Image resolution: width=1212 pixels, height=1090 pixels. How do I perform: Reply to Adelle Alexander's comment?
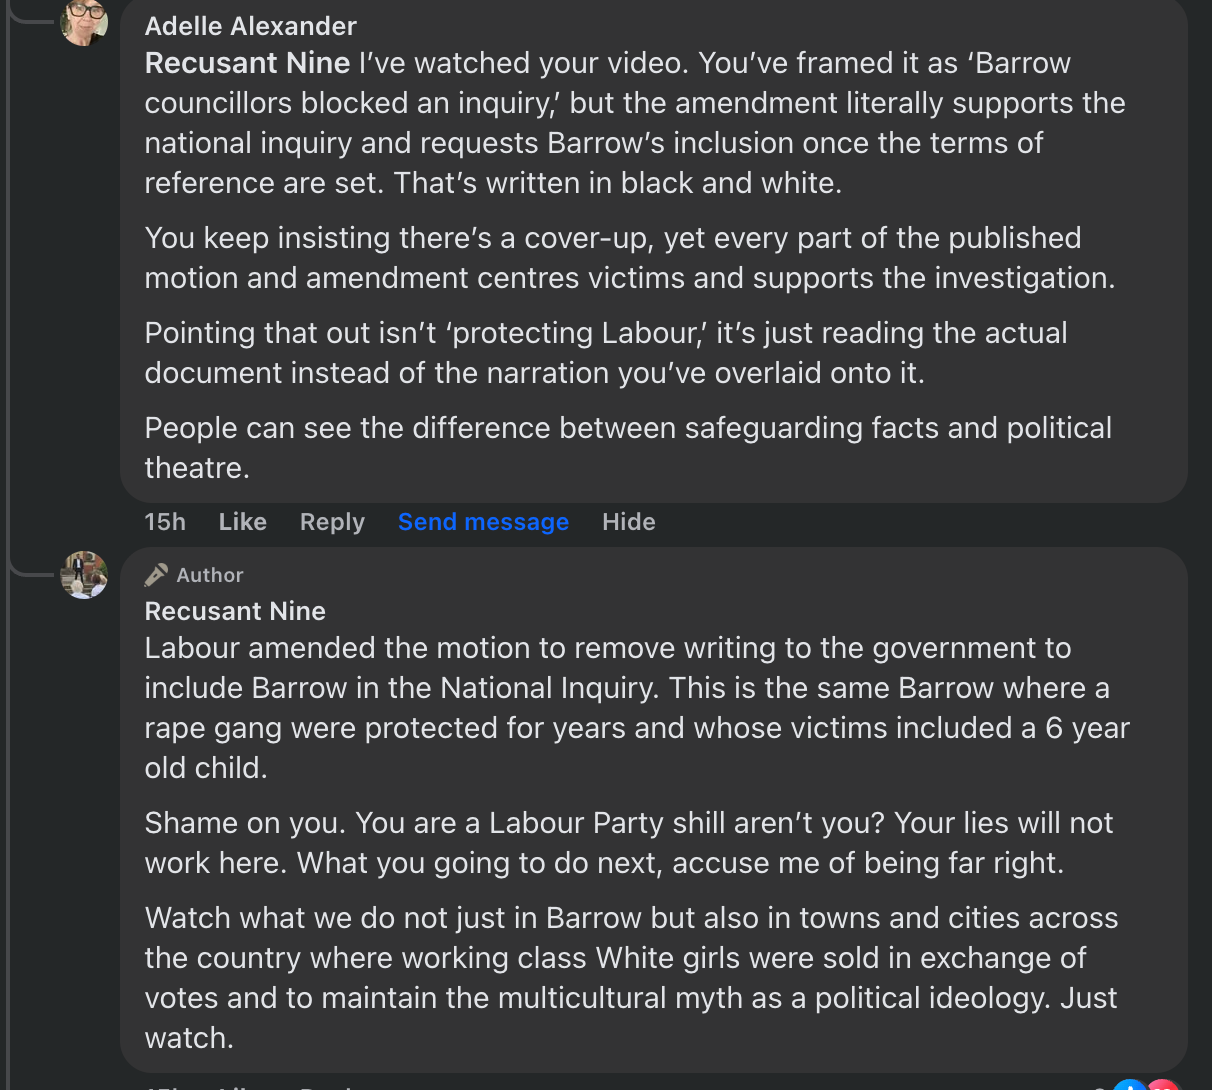tap(332, 522)
